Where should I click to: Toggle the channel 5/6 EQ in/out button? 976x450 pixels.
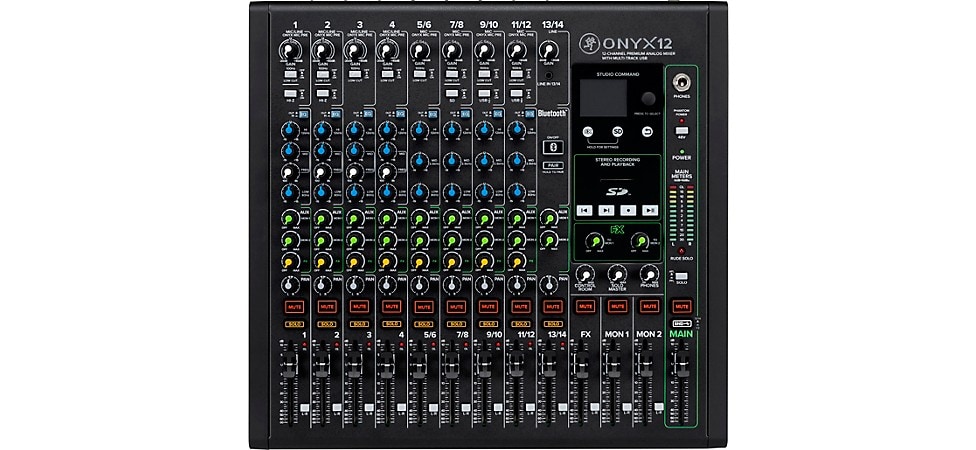tap(433, 114)
